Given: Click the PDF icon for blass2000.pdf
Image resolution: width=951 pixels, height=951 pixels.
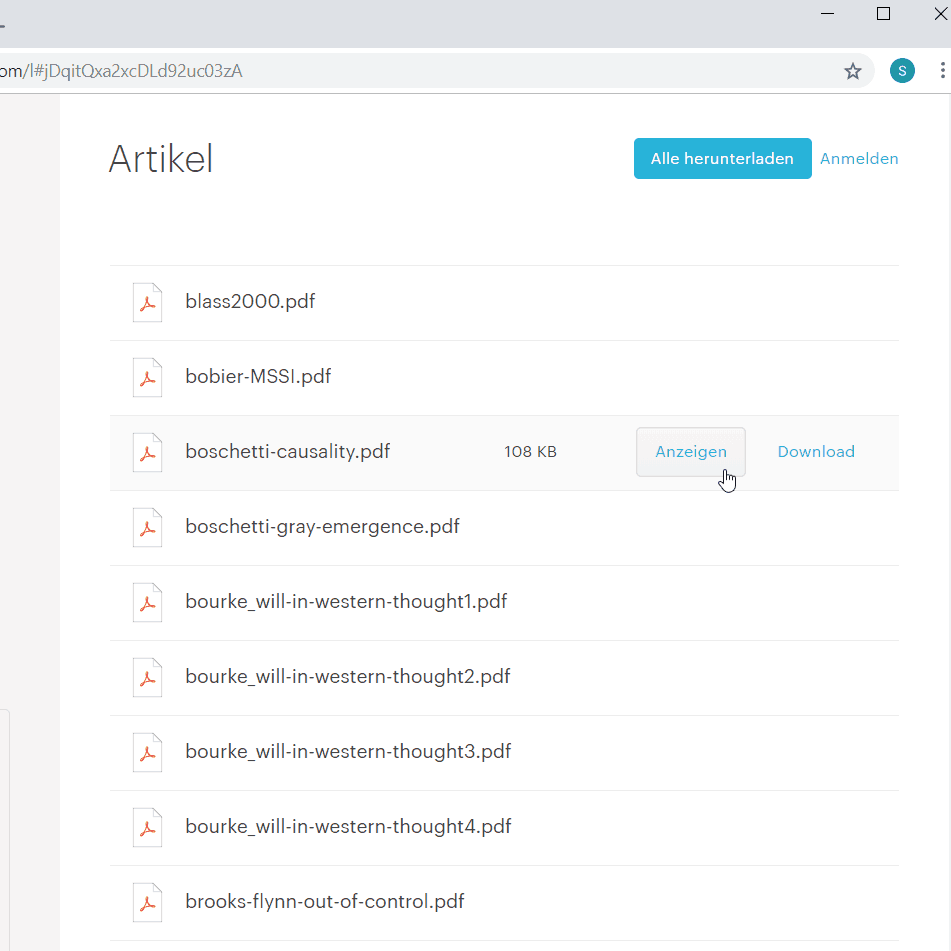Looking at the screenshot, I should (147, 302).
